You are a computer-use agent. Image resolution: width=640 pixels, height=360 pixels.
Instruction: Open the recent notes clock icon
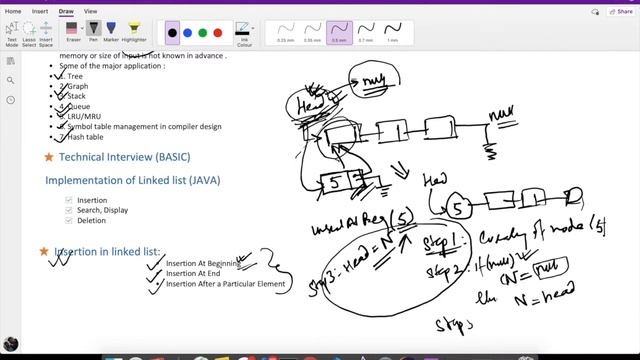pyautogui.click(x=11, y=100)
